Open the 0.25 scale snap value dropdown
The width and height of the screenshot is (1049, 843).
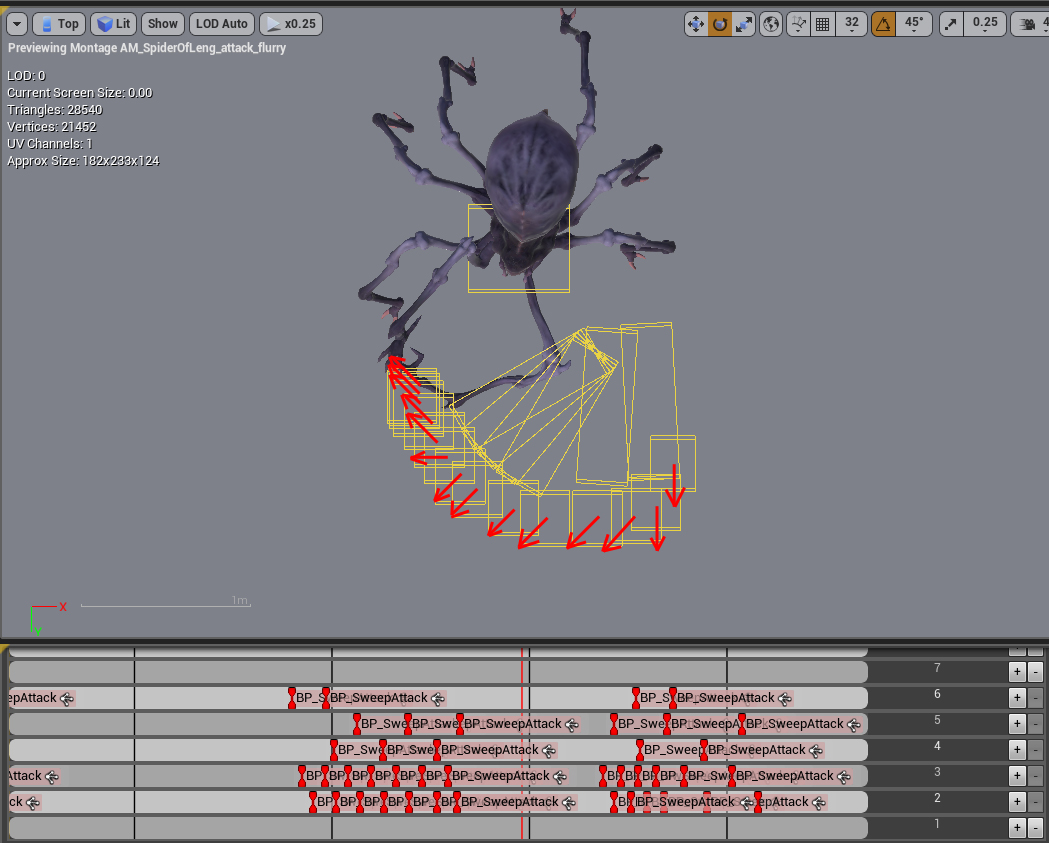pos(985,24)
